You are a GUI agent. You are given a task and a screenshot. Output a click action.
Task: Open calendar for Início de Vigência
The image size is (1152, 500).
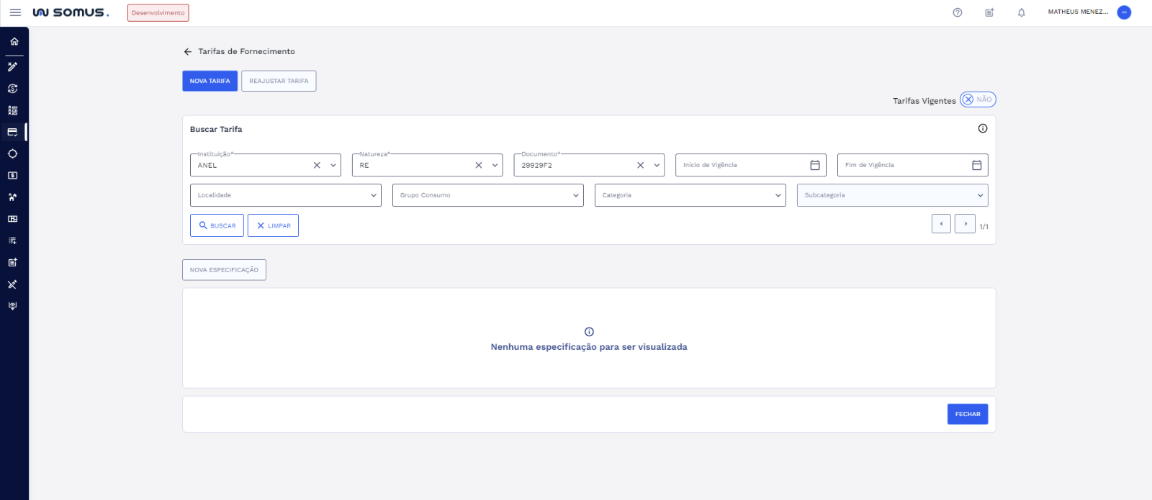tap(814, 165)
